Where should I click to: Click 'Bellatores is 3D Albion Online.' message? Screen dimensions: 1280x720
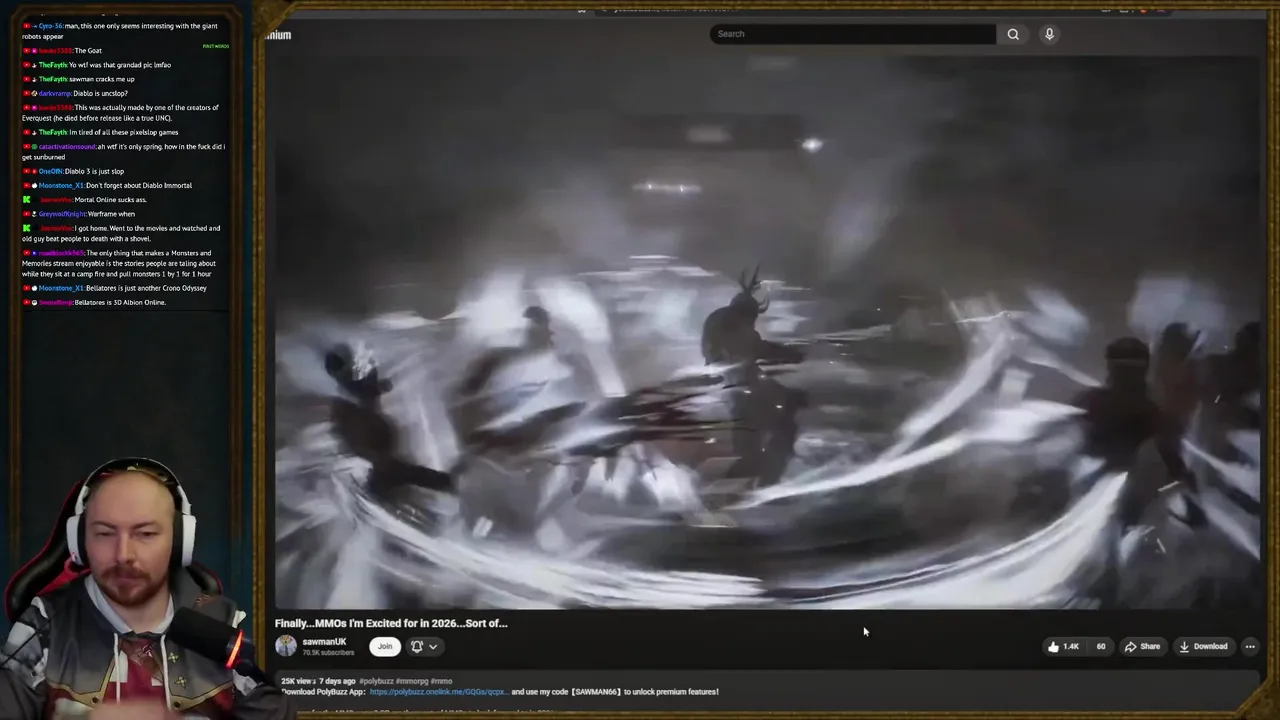pyautogui.click(x=120, y=302)
